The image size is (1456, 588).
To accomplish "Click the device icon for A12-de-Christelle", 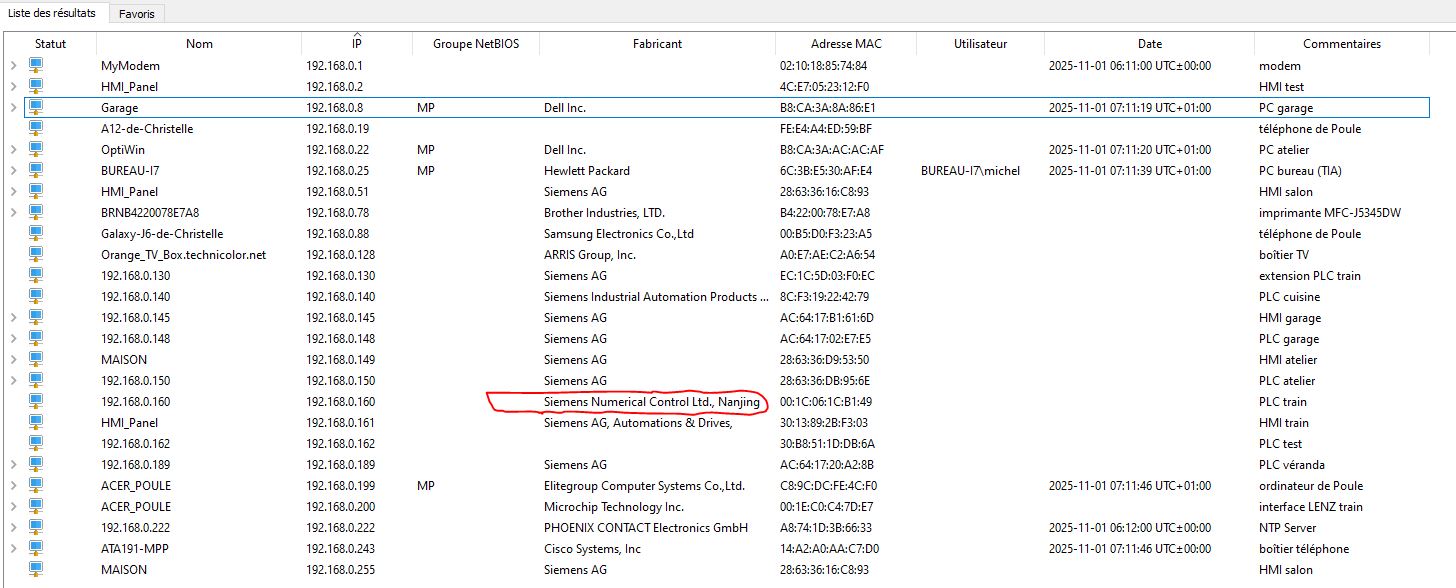I will 37,129.
